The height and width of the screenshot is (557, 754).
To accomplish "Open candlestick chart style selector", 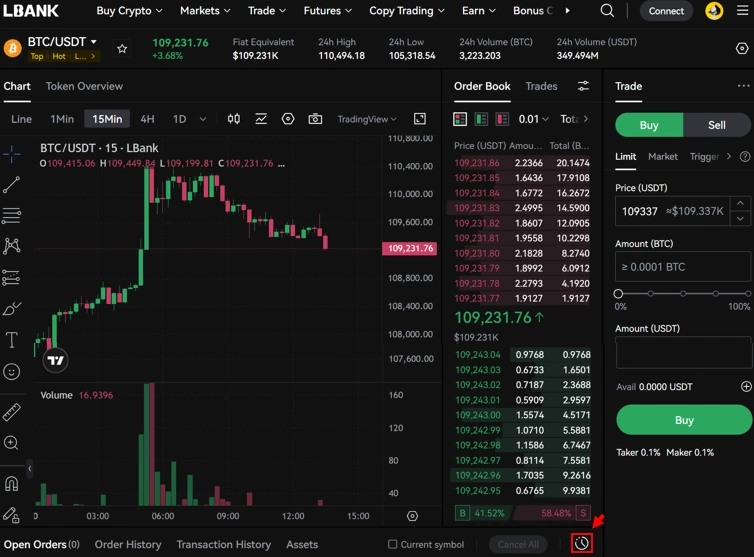I will tap(234, 119).
